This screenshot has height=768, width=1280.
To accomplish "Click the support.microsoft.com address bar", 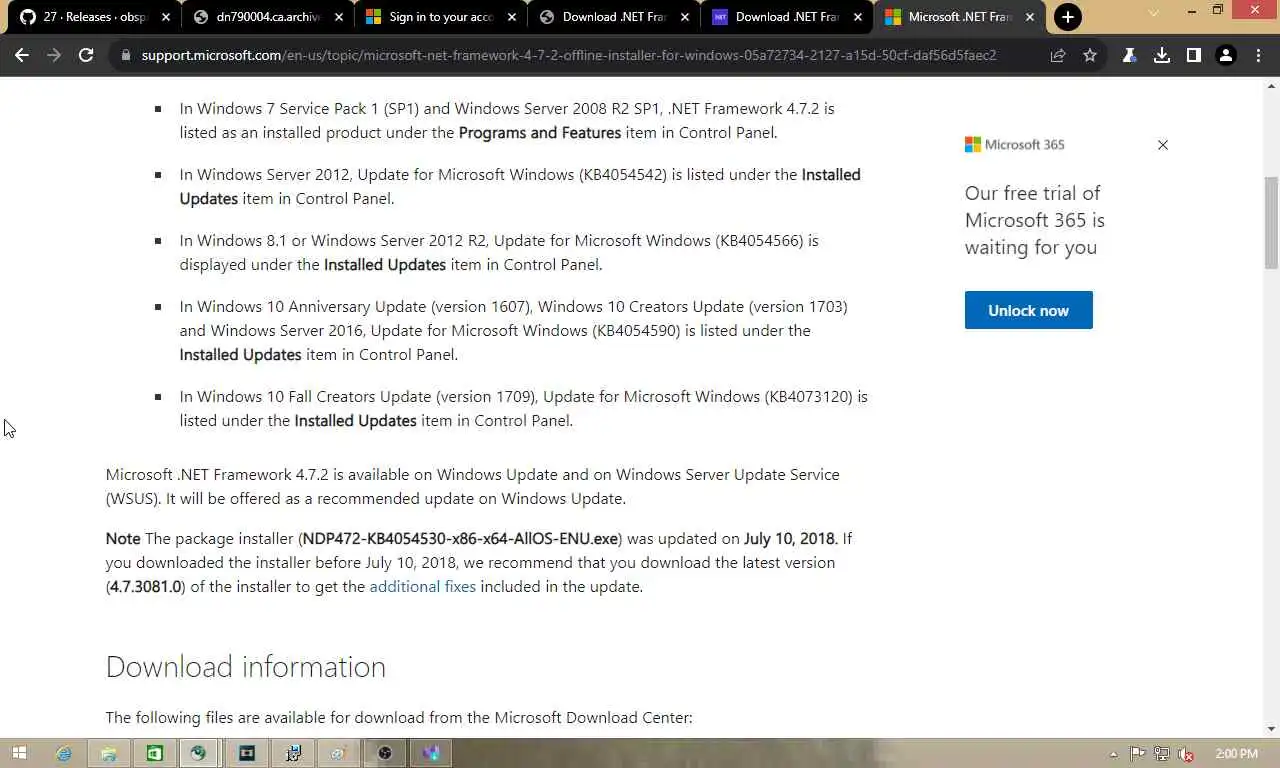I will click(569, 55).
